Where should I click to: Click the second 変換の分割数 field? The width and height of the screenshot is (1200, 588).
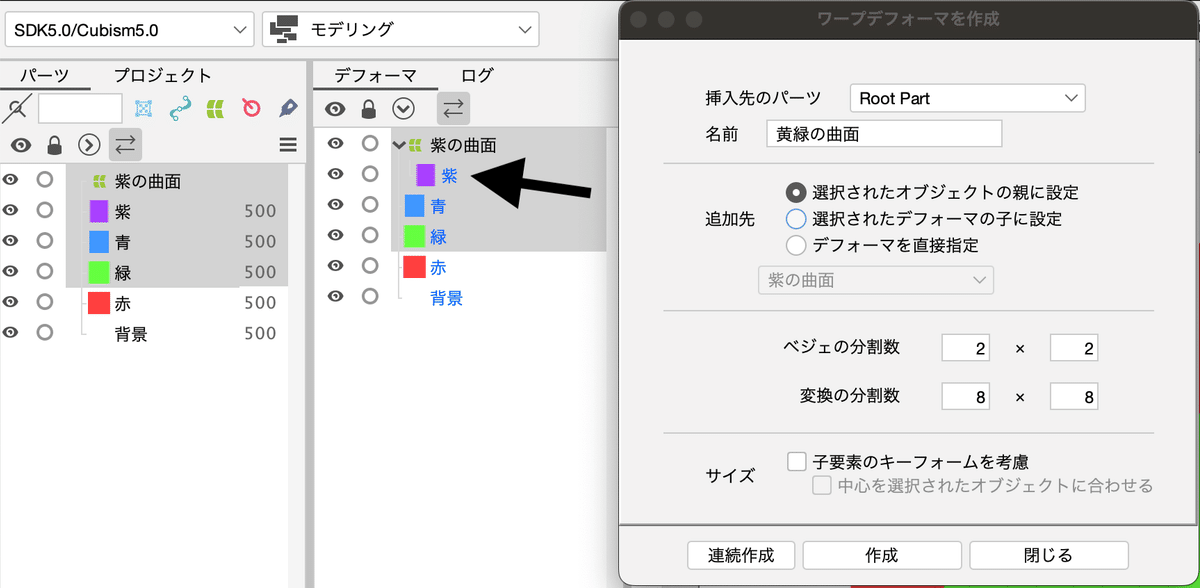tap(1074, 396)
